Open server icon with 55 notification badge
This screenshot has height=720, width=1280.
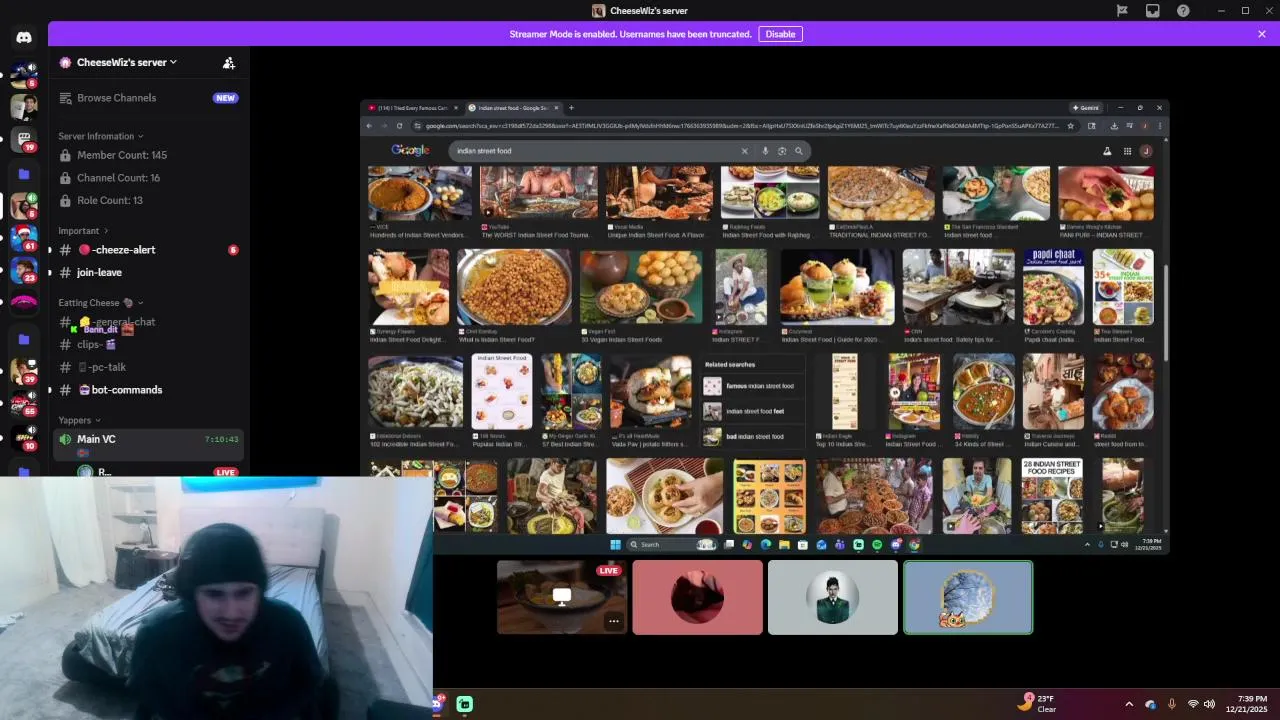(24, 404)
